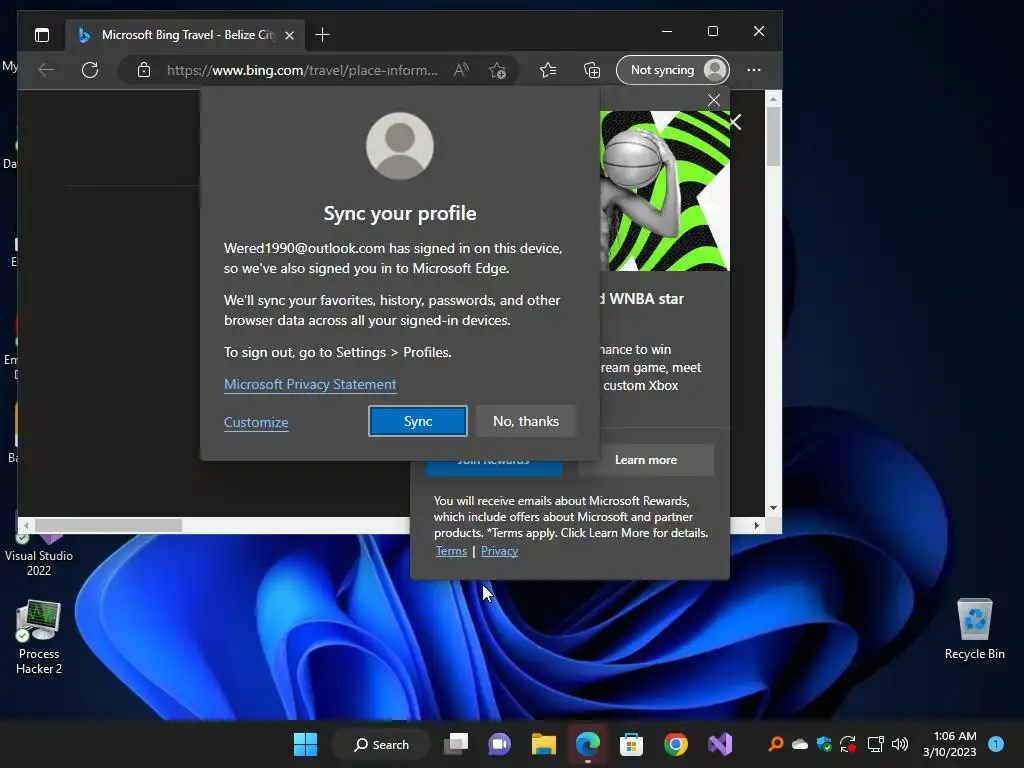Launch Google Chrome from the taskbar
This screenshot has width=1024, height=768.
tap(676, 744)
